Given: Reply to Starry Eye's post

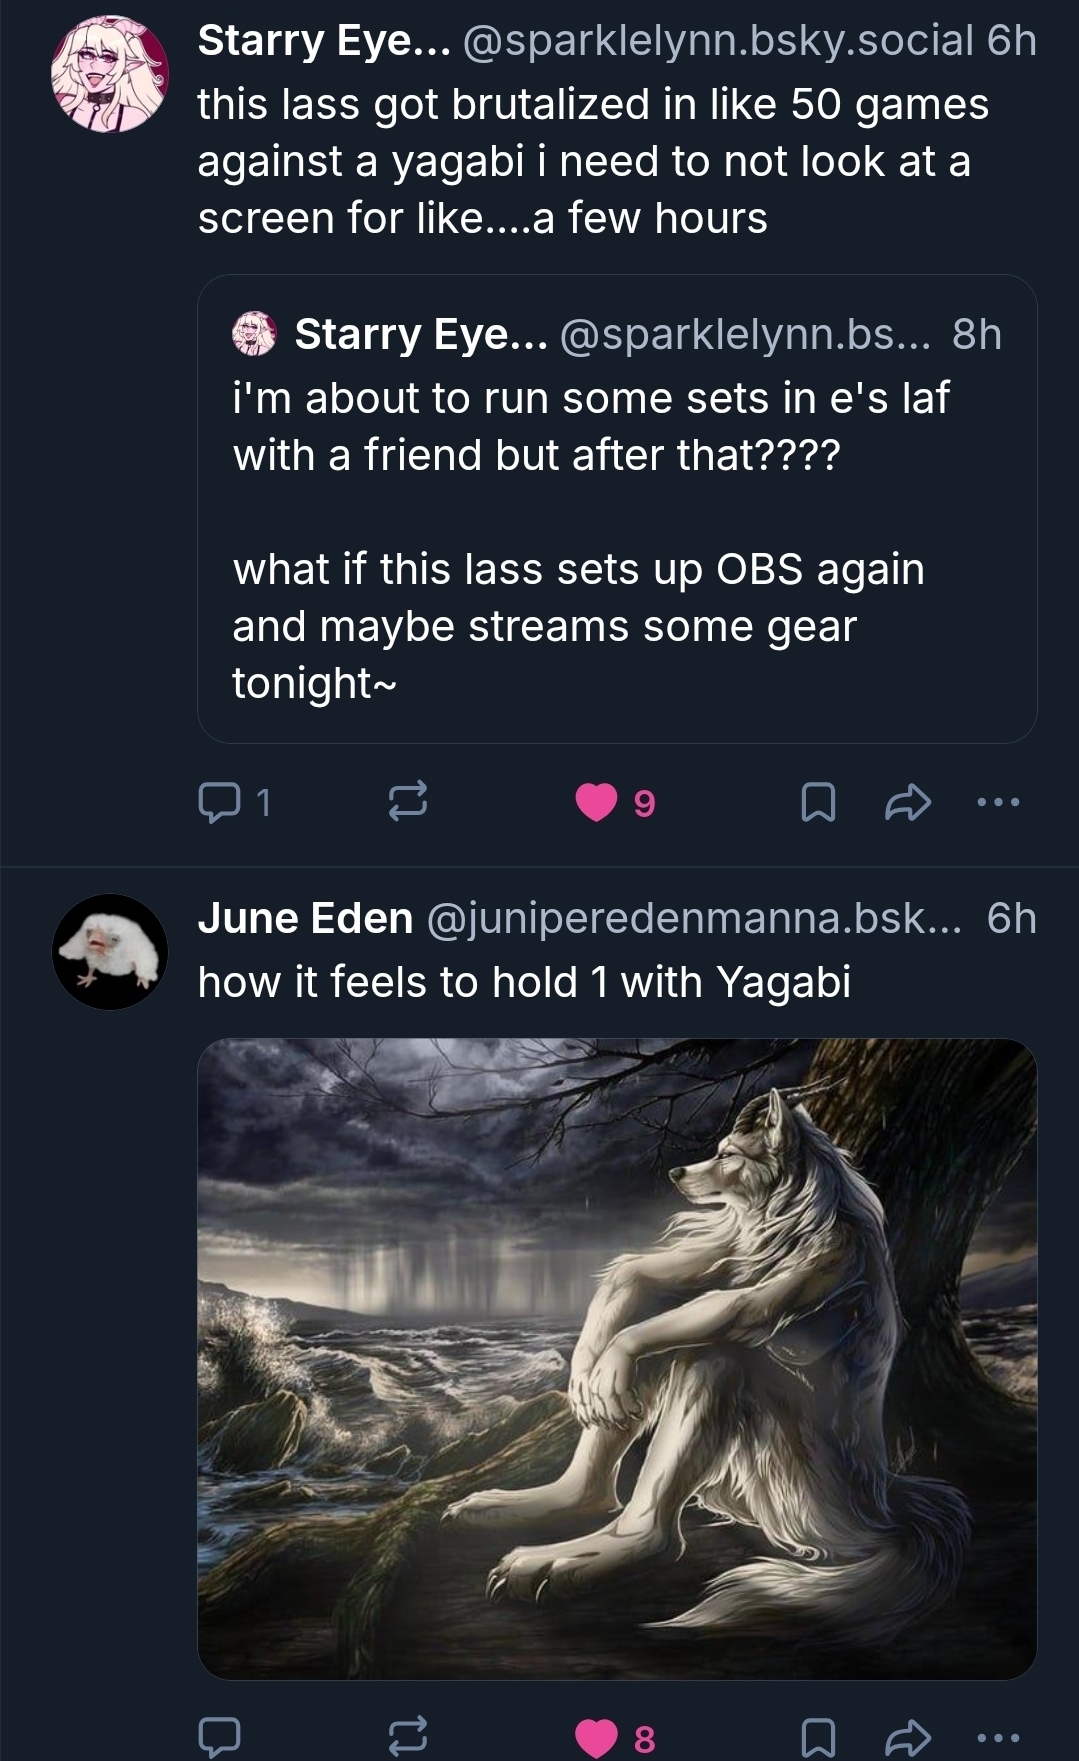Looking at the screenshot, I should click(x=220, y=802).
